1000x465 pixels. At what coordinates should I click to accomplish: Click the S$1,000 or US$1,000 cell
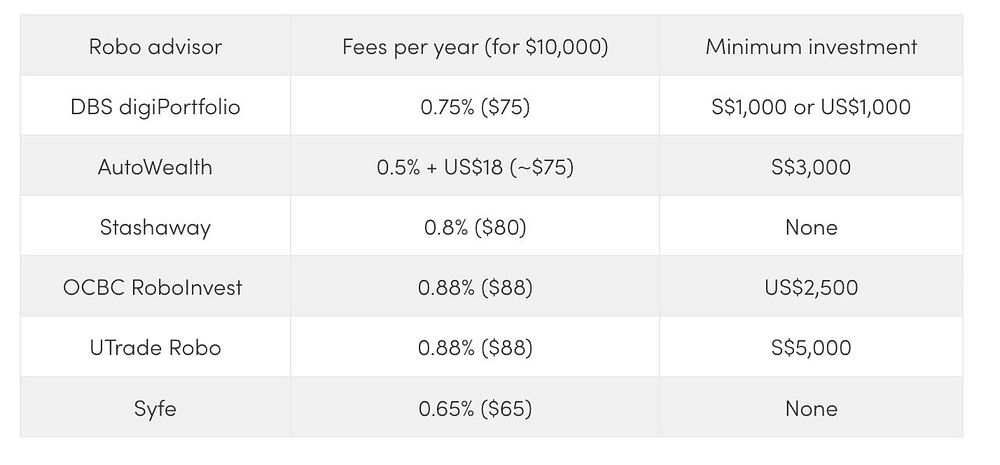[x=811, y=106]
